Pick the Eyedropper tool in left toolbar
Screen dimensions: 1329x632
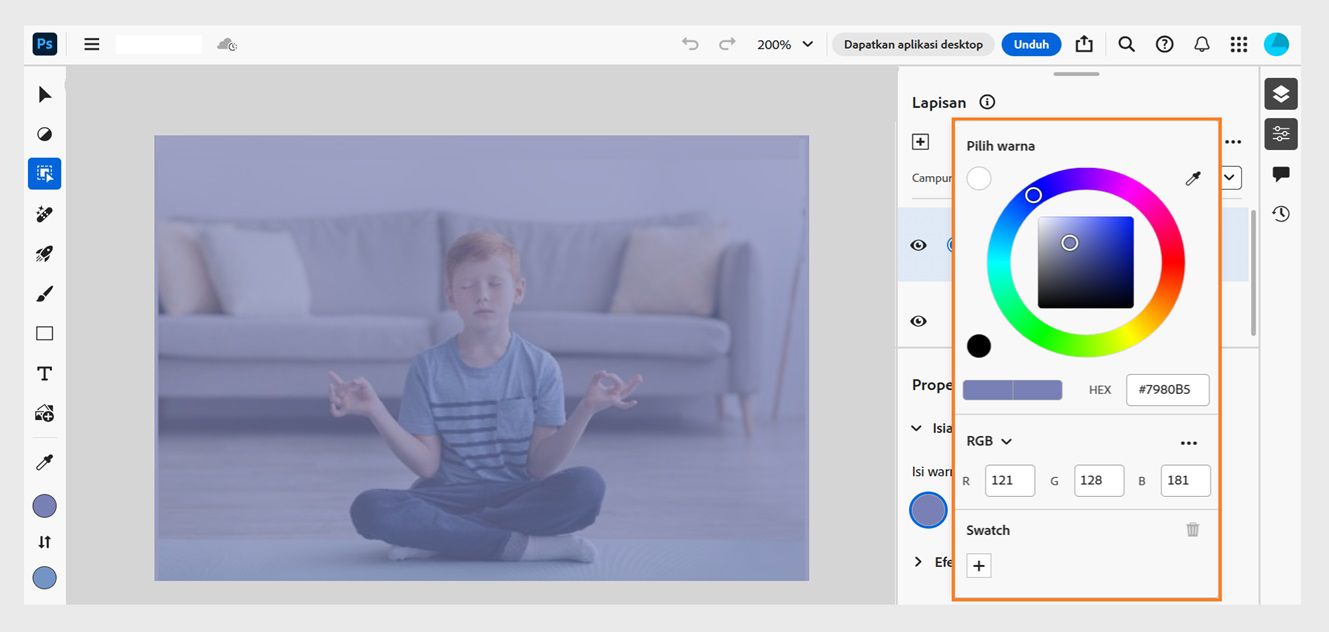[44, 463]
